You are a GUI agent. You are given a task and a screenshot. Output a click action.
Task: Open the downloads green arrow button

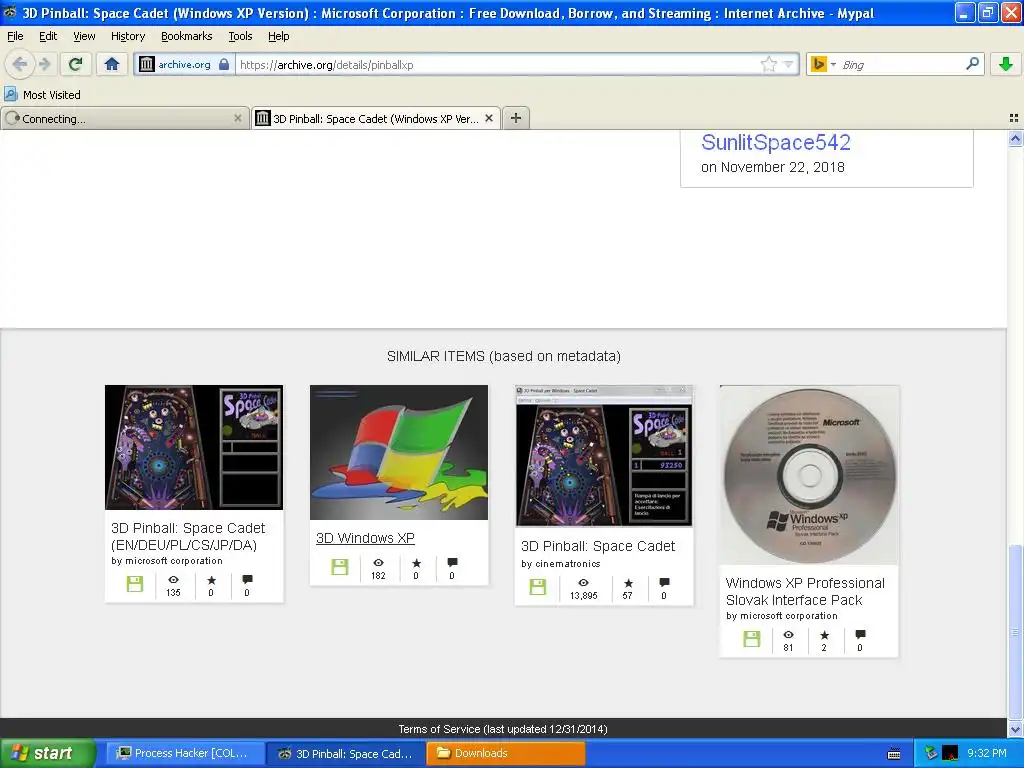[1006, 64]
